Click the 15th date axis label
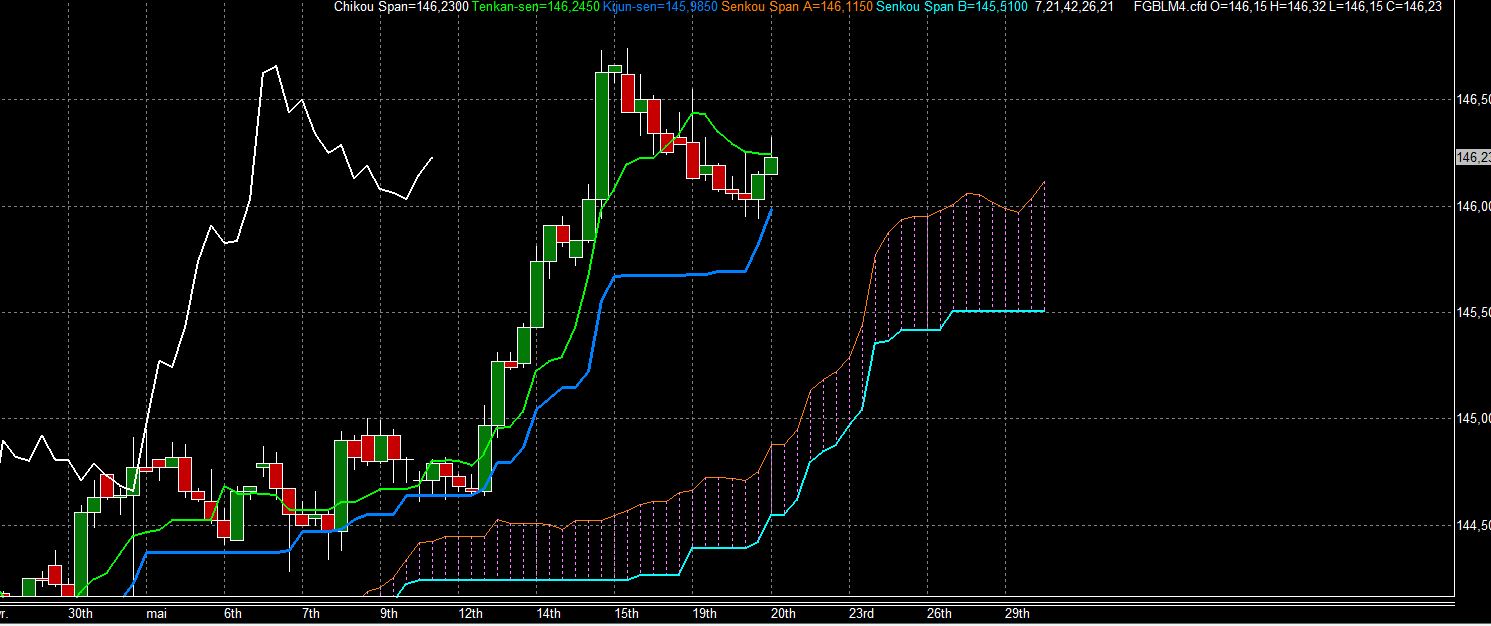This screenshot has width=1491, height=626. 627,613
